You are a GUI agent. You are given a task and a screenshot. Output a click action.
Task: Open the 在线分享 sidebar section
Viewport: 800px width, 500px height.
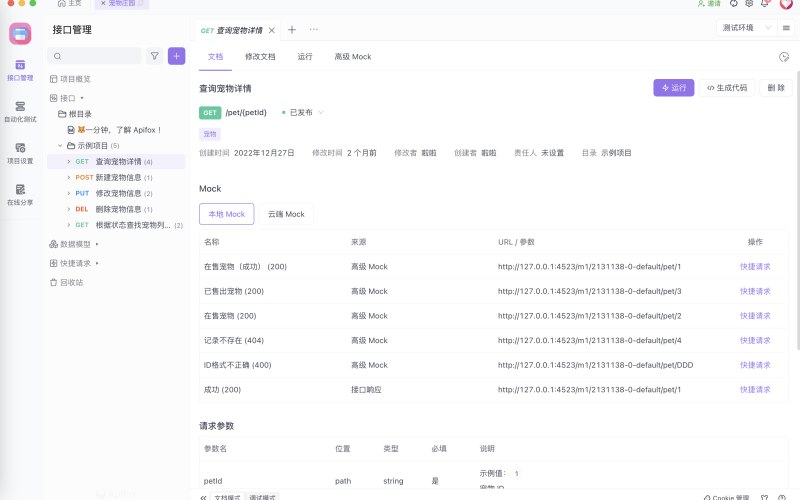pos(20,195)
